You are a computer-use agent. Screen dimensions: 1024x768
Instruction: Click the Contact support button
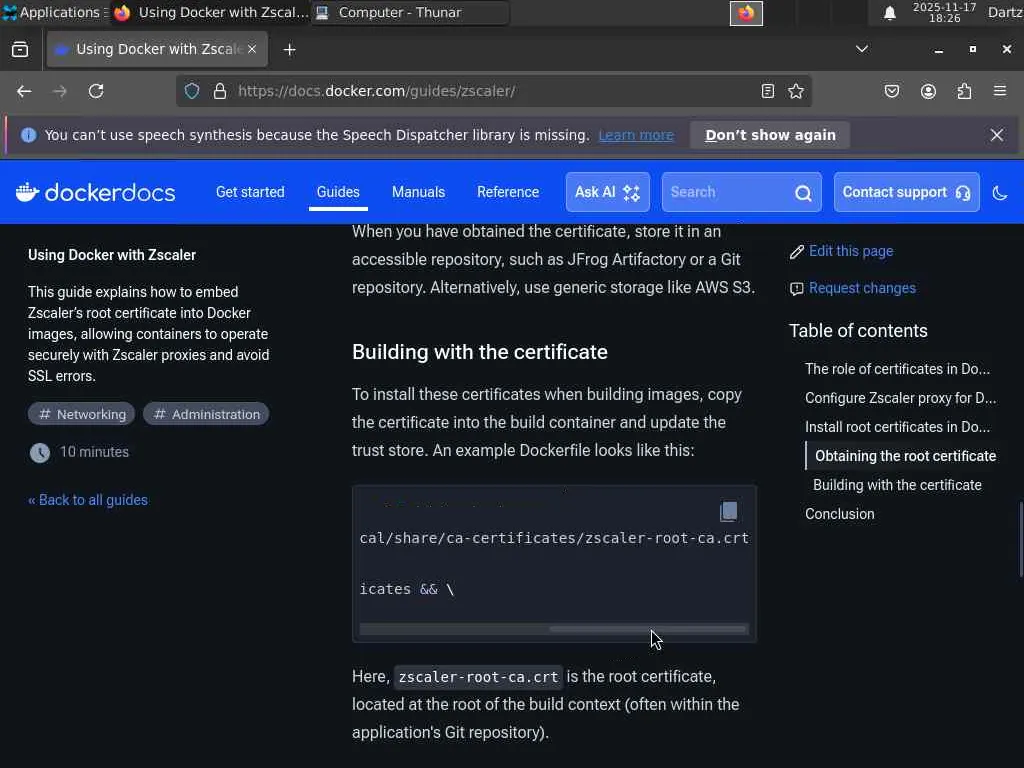click(x=906, y=192)
